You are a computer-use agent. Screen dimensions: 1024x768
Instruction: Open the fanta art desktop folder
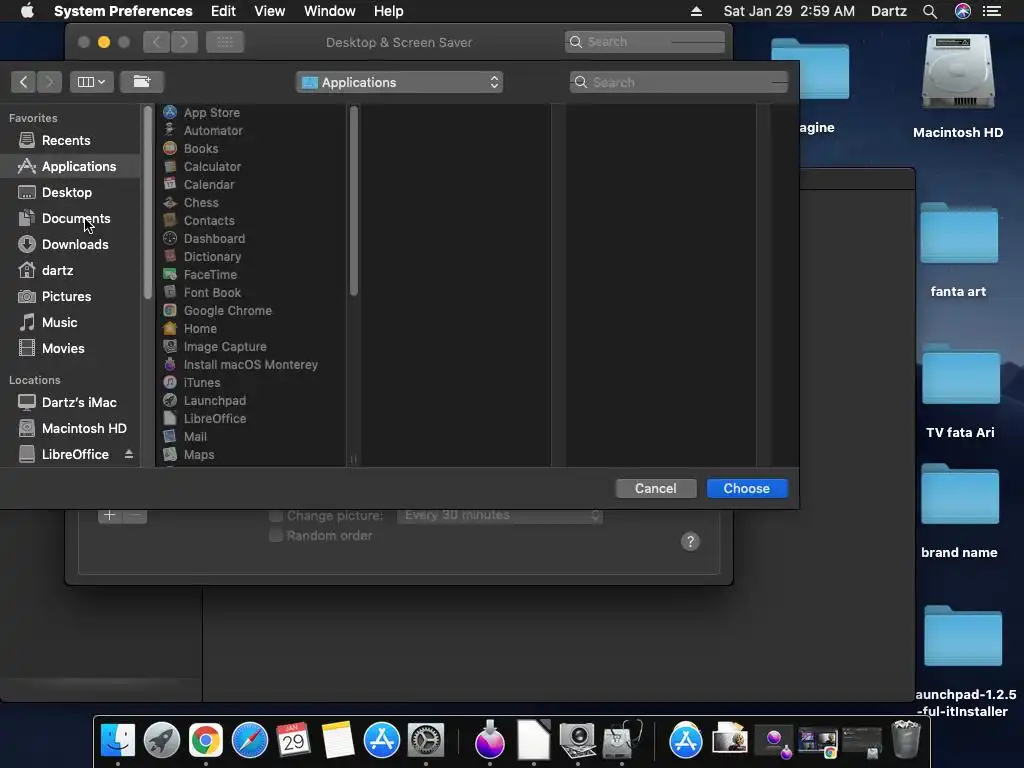[x=959, y=235]
